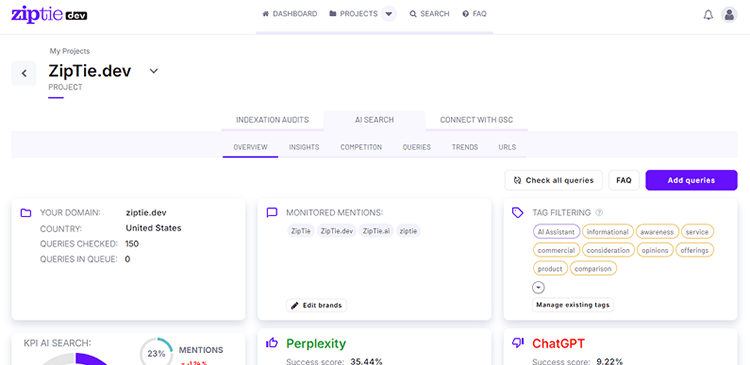750x365 pixels.
Task: Switch to the Insights sub-tab
Action: pyautogui.click(x=304, y=147)
